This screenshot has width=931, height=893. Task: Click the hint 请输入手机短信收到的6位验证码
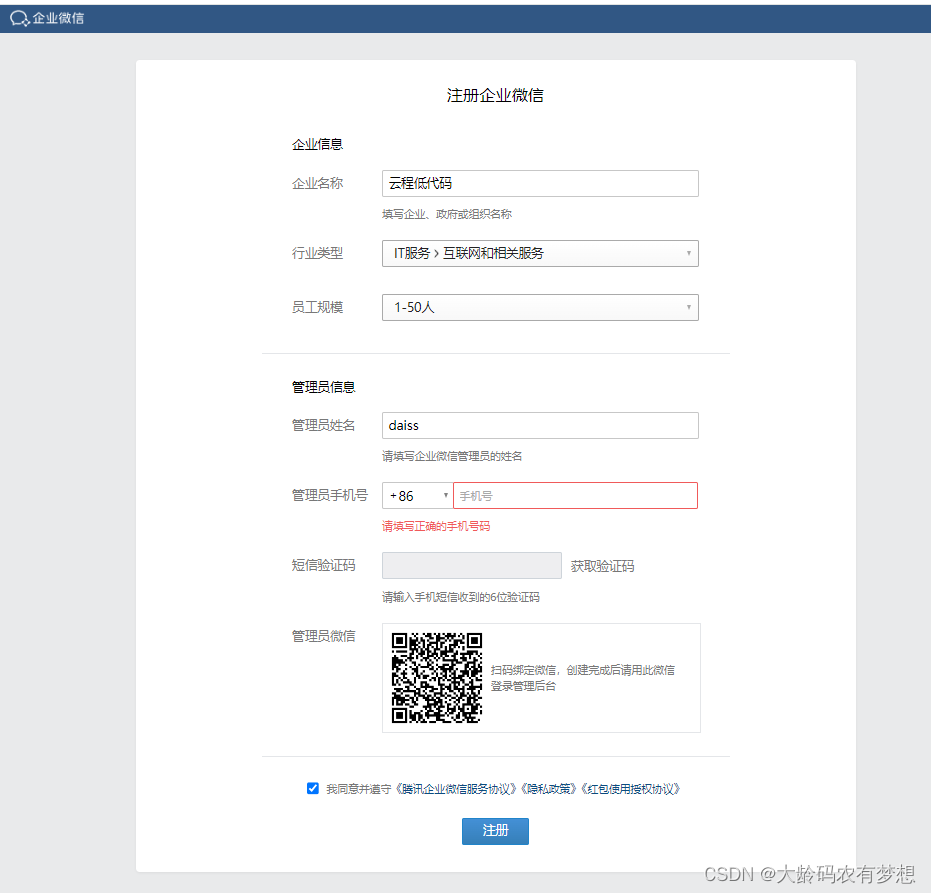click(x=461, y=597)
